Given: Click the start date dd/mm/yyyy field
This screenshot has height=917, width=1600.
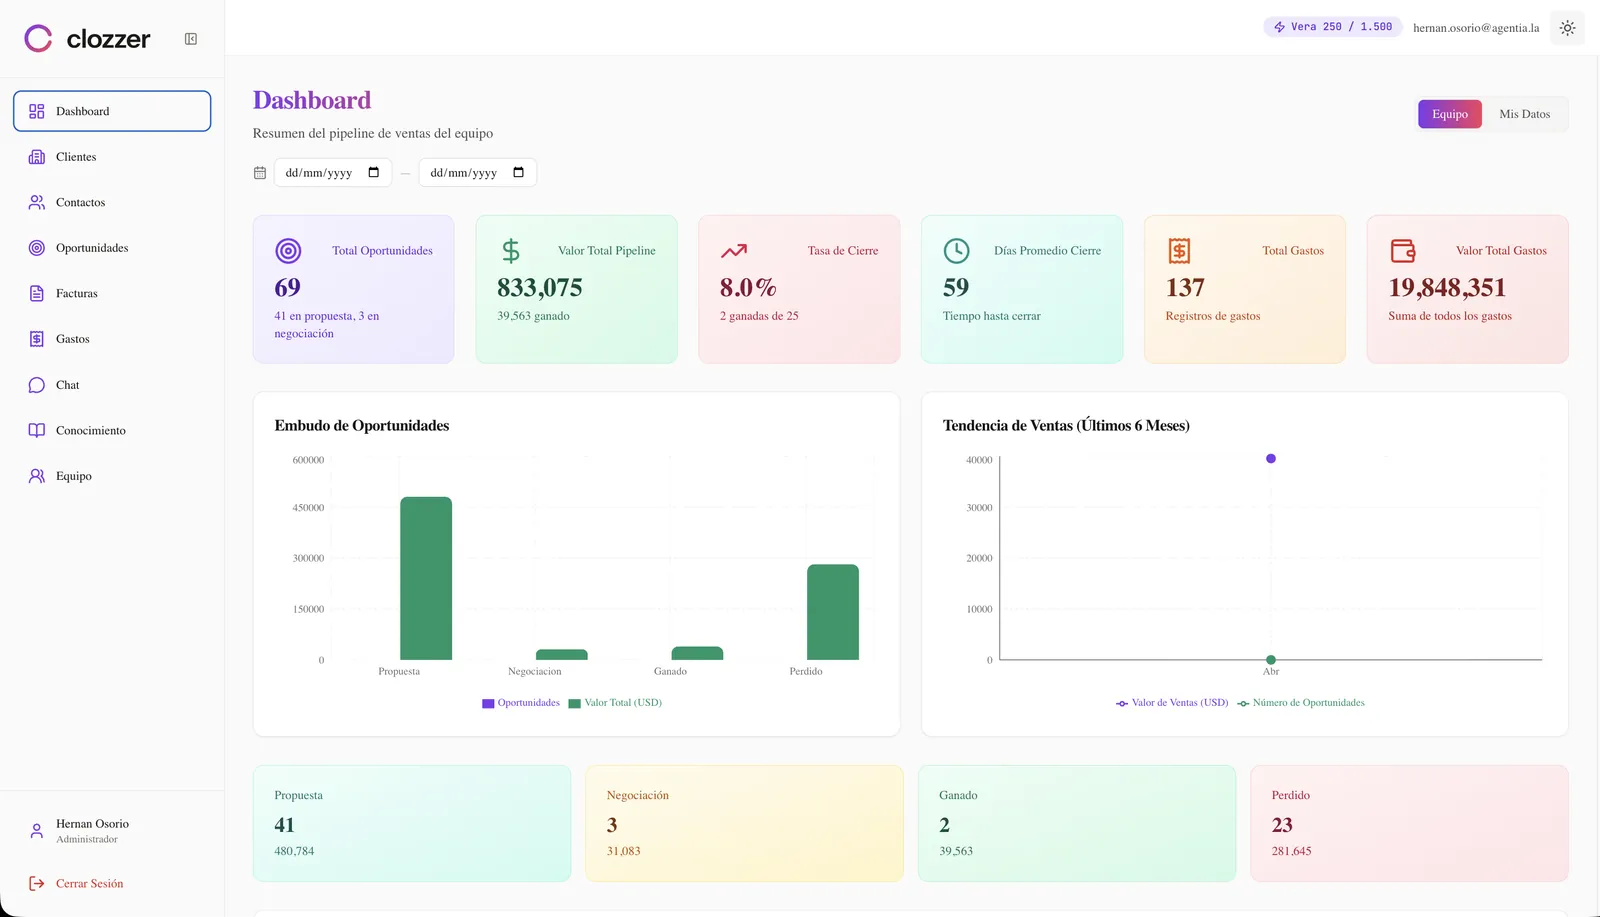Looking at the screenshot, I should pyautogui.click(x=333, y=172).
